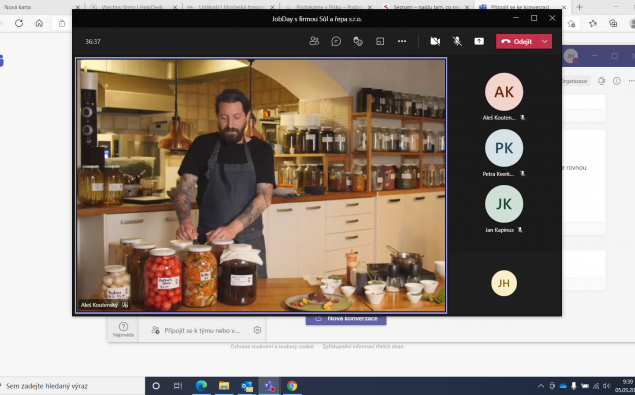Open Microsoft Edge from taskbar
This screenshot has height=395, width=635.
pyautogui.click(x=201, y=386)
